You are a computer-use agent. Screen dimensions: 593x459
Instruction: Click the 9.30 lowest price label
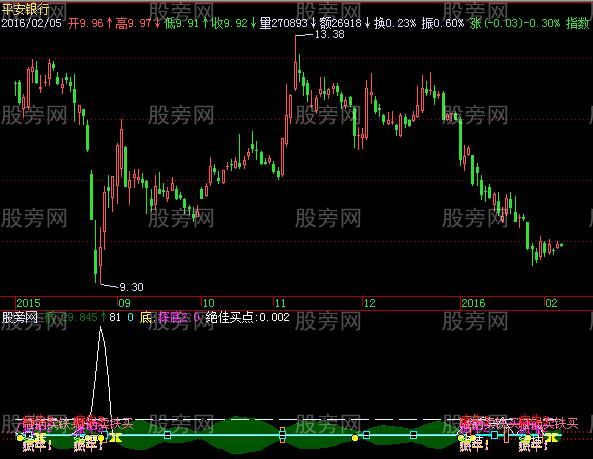tap(131, 287)
